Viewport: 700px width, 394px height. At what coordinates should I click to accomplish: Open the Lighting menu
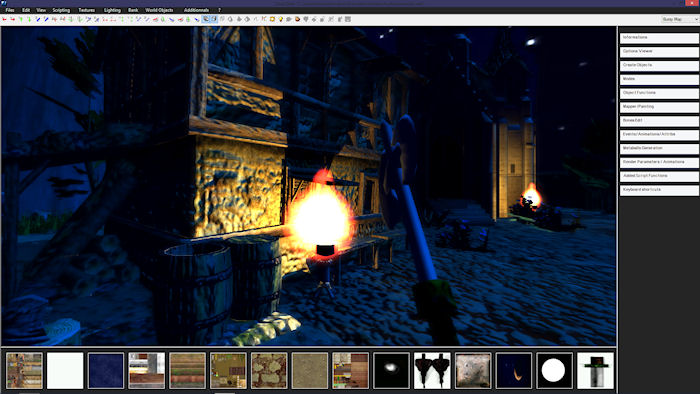(x=112, y=10)
